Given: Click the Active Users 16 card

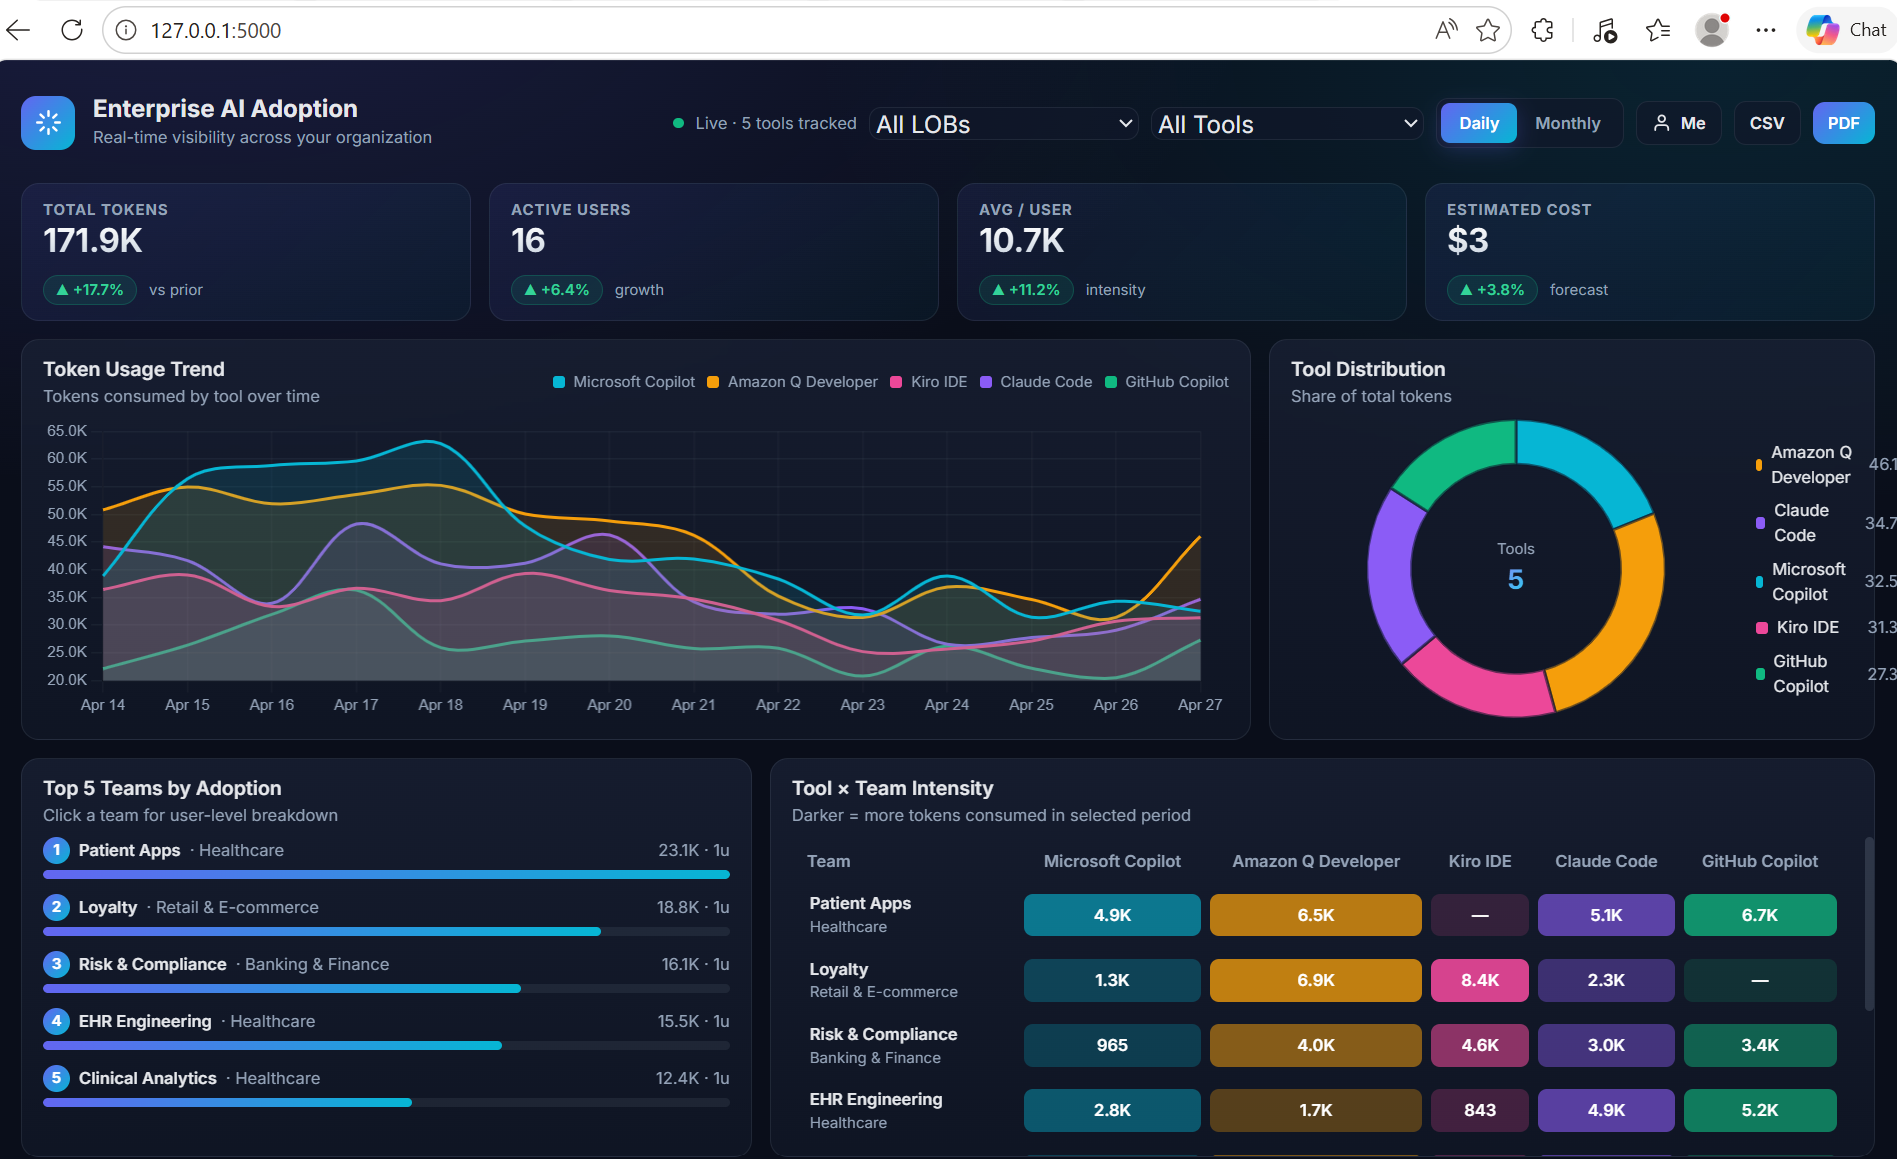Looking at the screenshot, I should [x=714, y=252].
